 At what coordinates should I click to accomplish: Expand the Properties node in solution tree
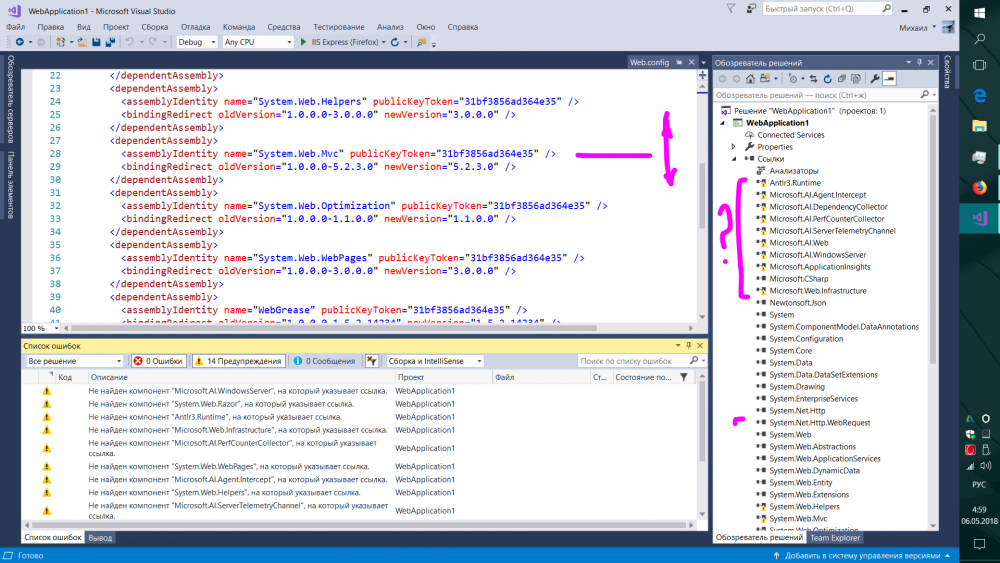tap(734, 147)
